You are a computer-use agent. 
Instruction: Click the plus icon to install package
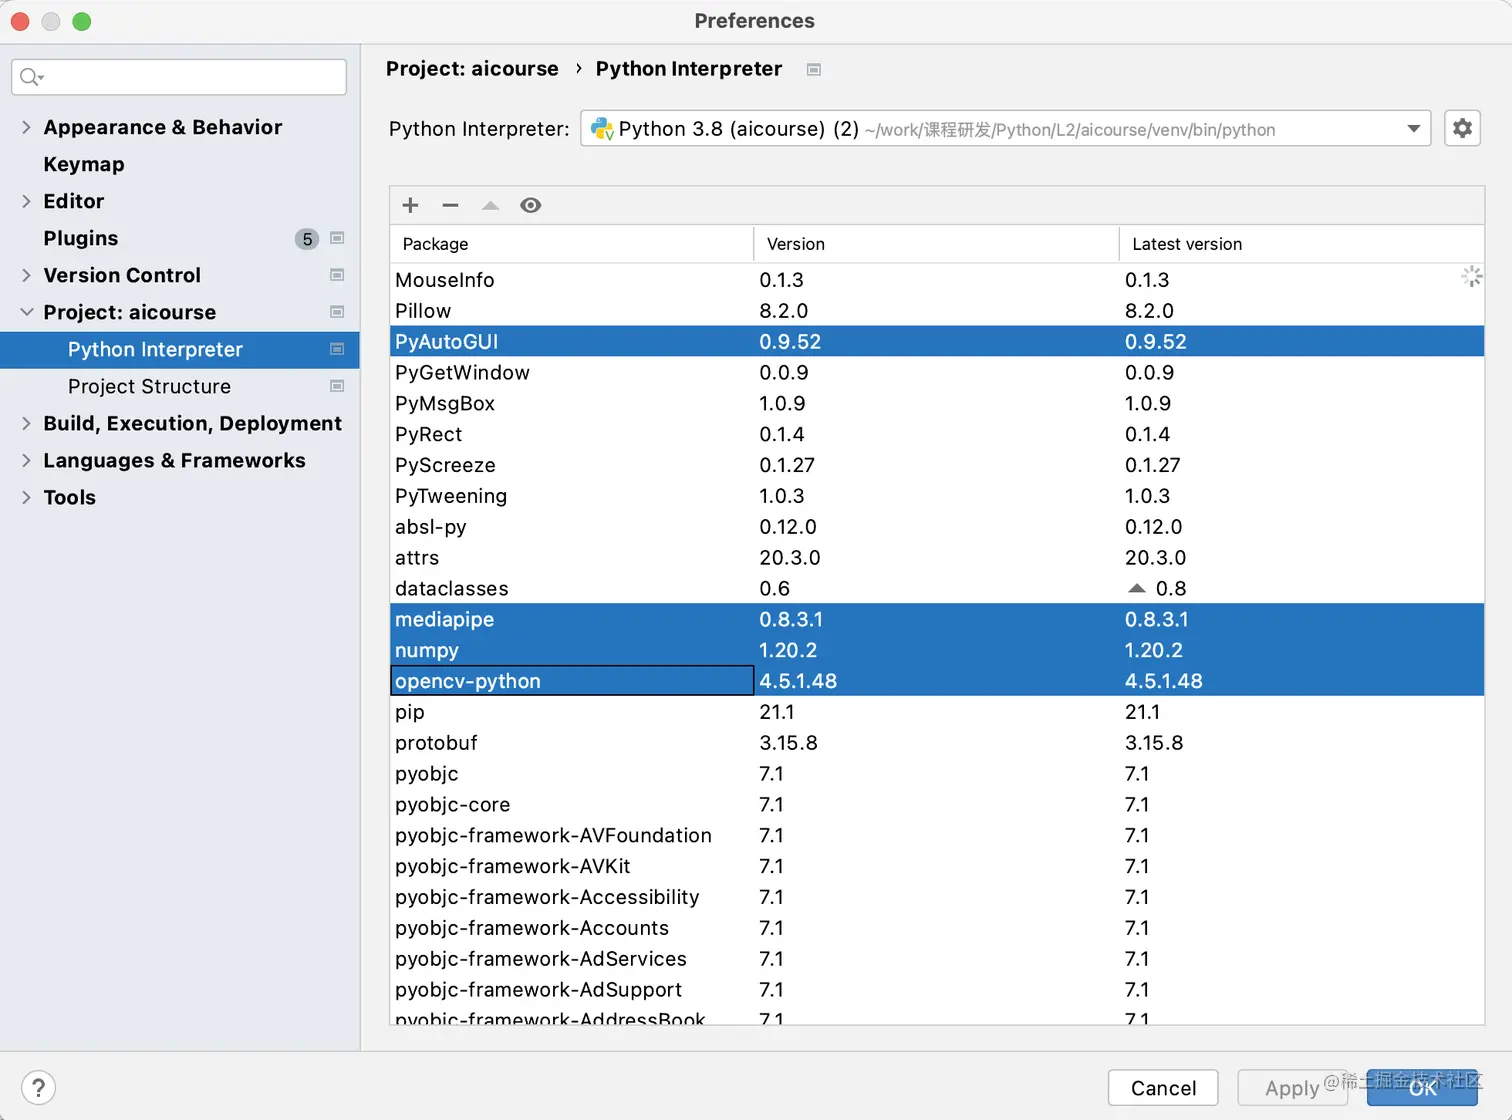[410, 205]
